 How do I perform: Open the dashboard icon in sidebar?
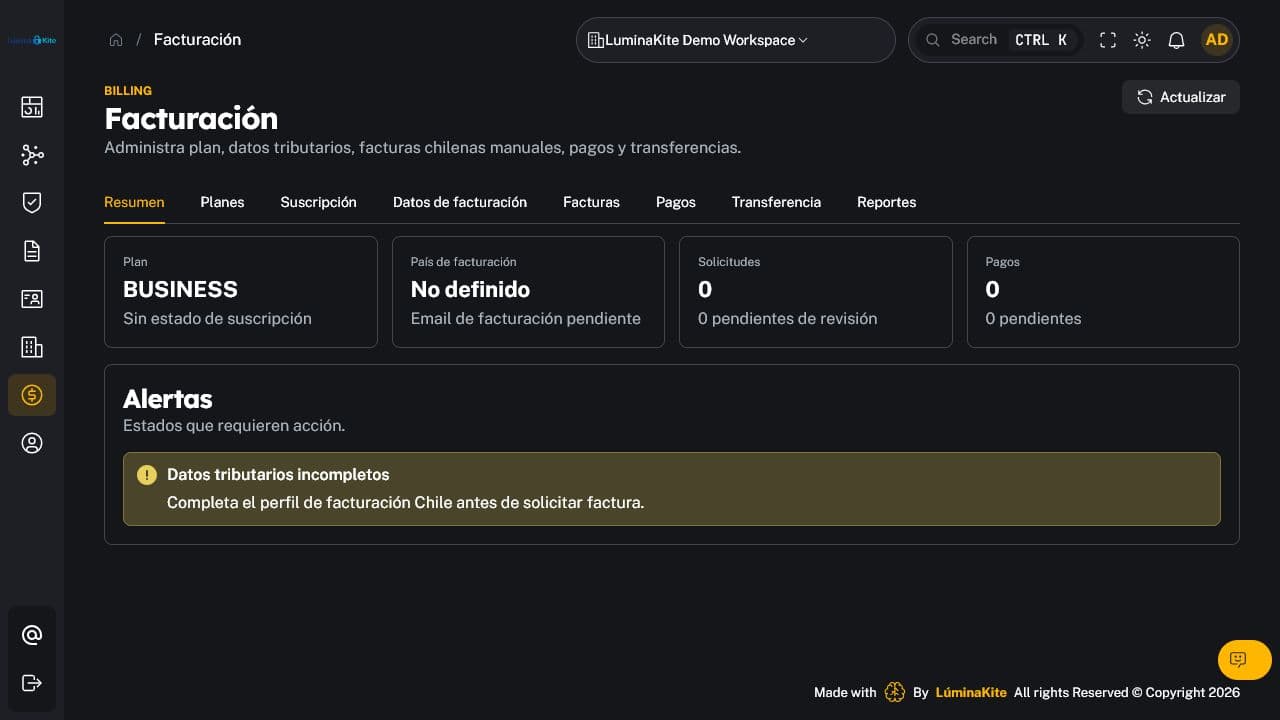32,107
